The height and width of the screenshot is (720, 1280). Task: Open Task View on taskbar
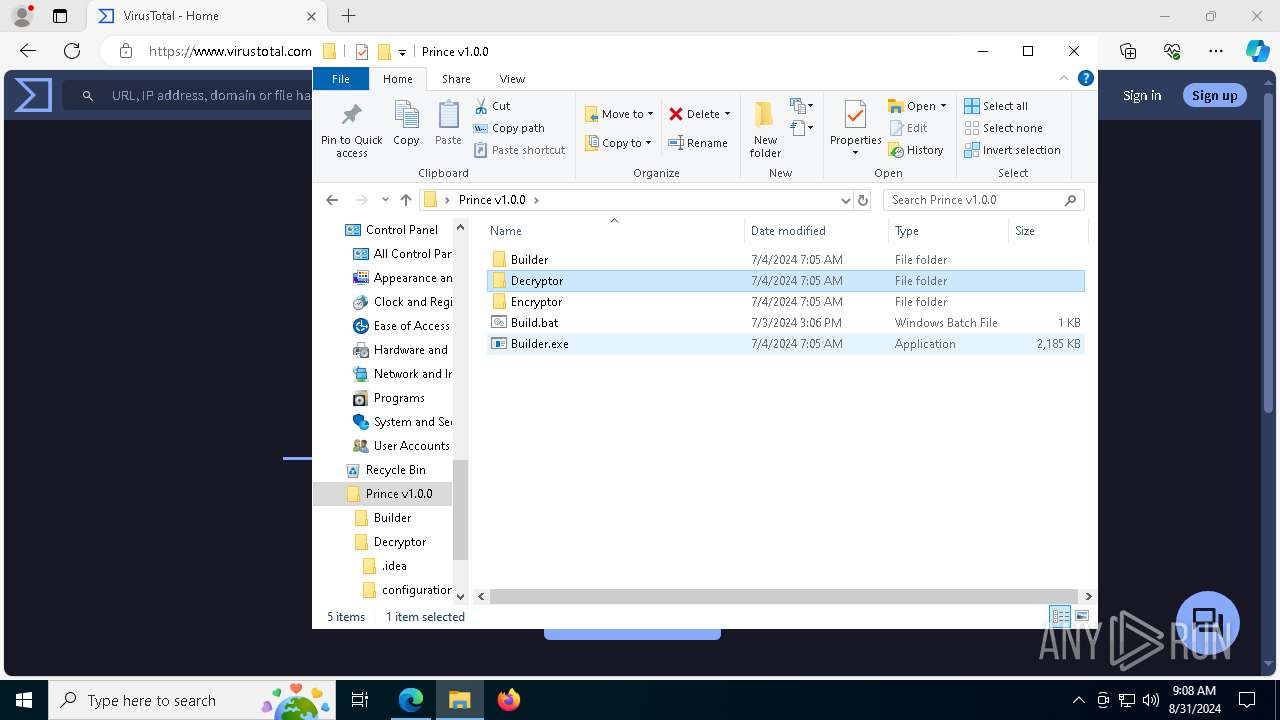click(x=360, y=700)
